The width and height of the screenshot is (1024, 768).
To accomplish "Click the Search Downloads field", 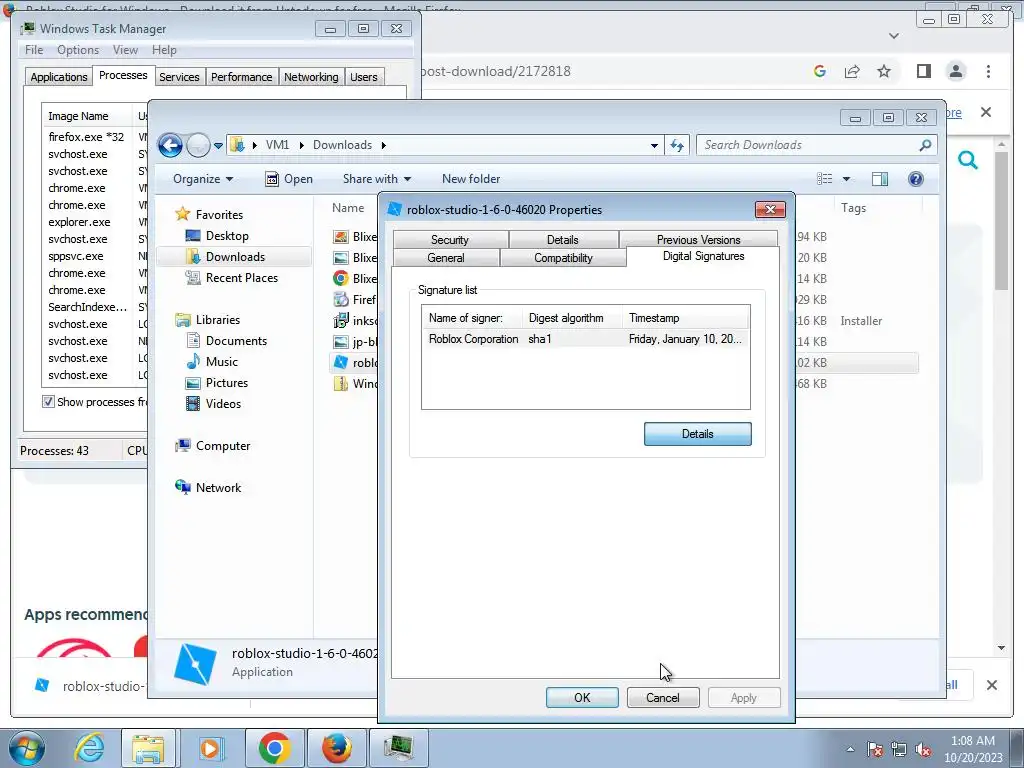I will [x=816, y=145].
